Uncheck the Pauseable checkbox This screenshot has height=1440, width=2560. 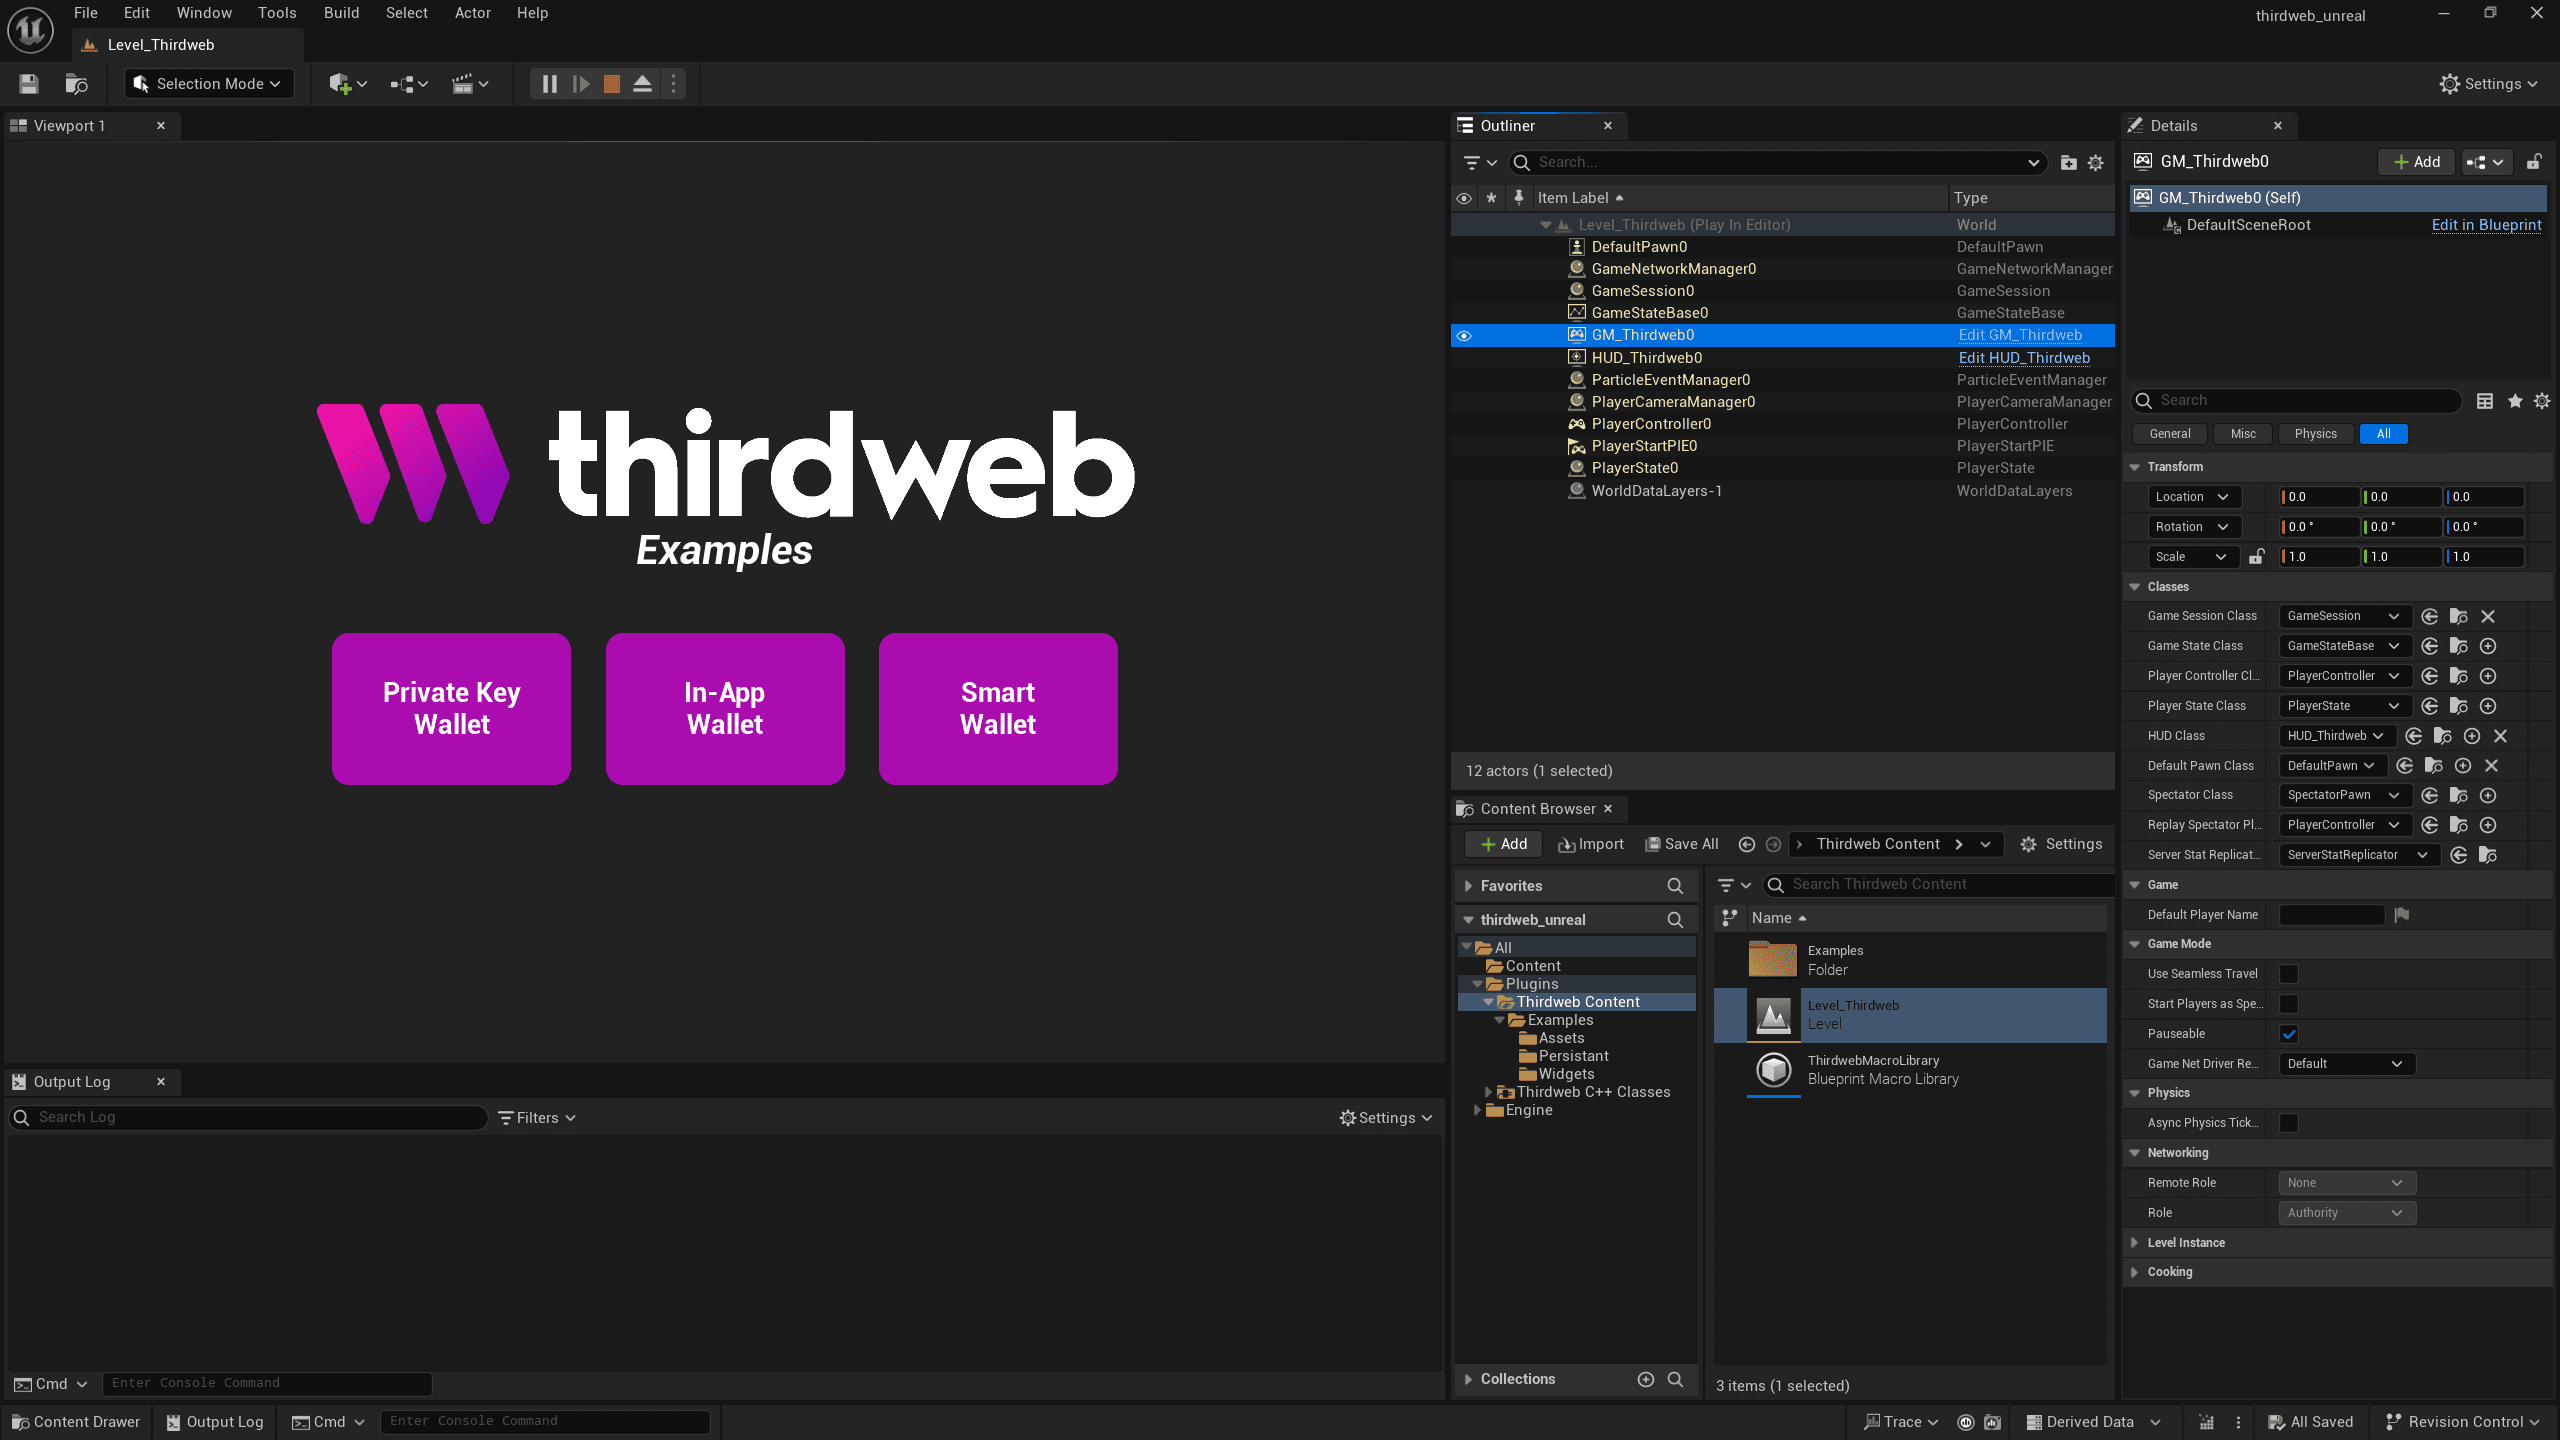coord(2288,1034)
